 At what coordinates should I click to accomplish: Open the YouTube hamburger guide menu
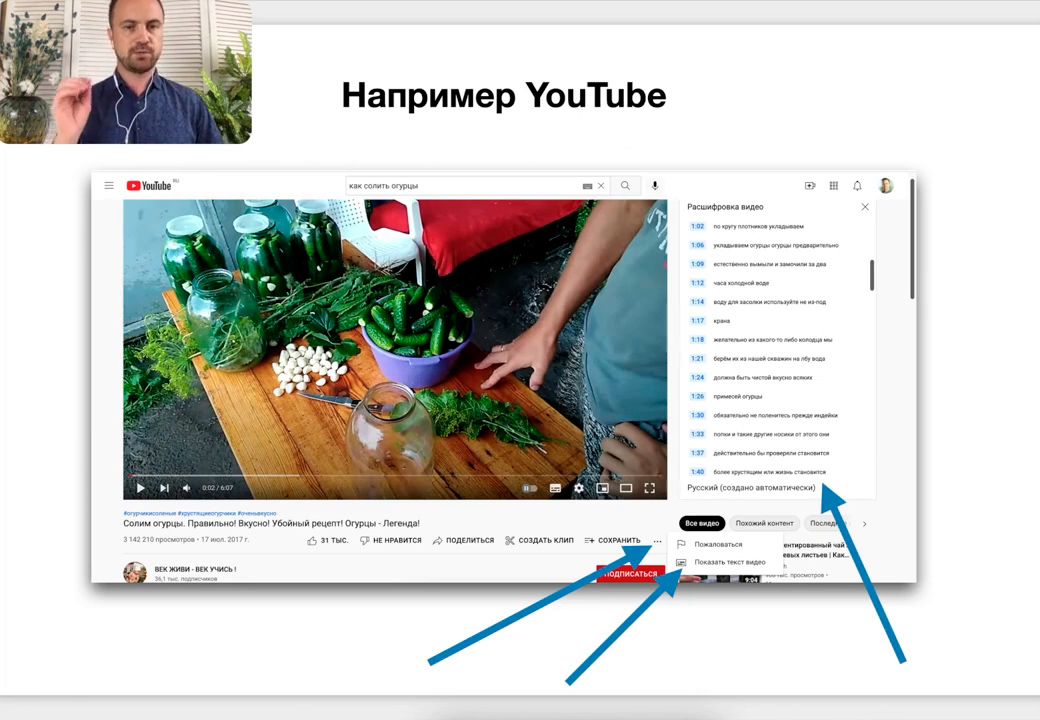pos(109,186)
